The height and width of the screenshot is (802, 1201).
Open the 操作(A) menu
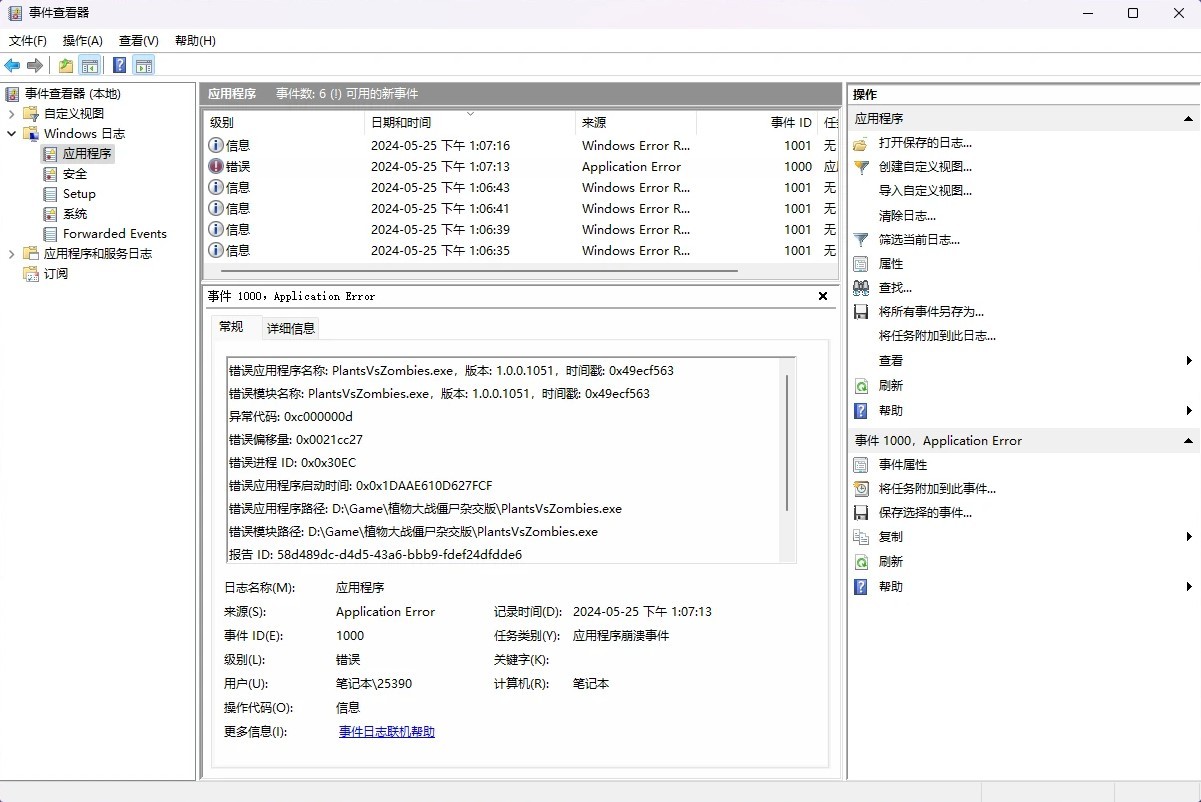pyautogui.click(x=83, y=41)
